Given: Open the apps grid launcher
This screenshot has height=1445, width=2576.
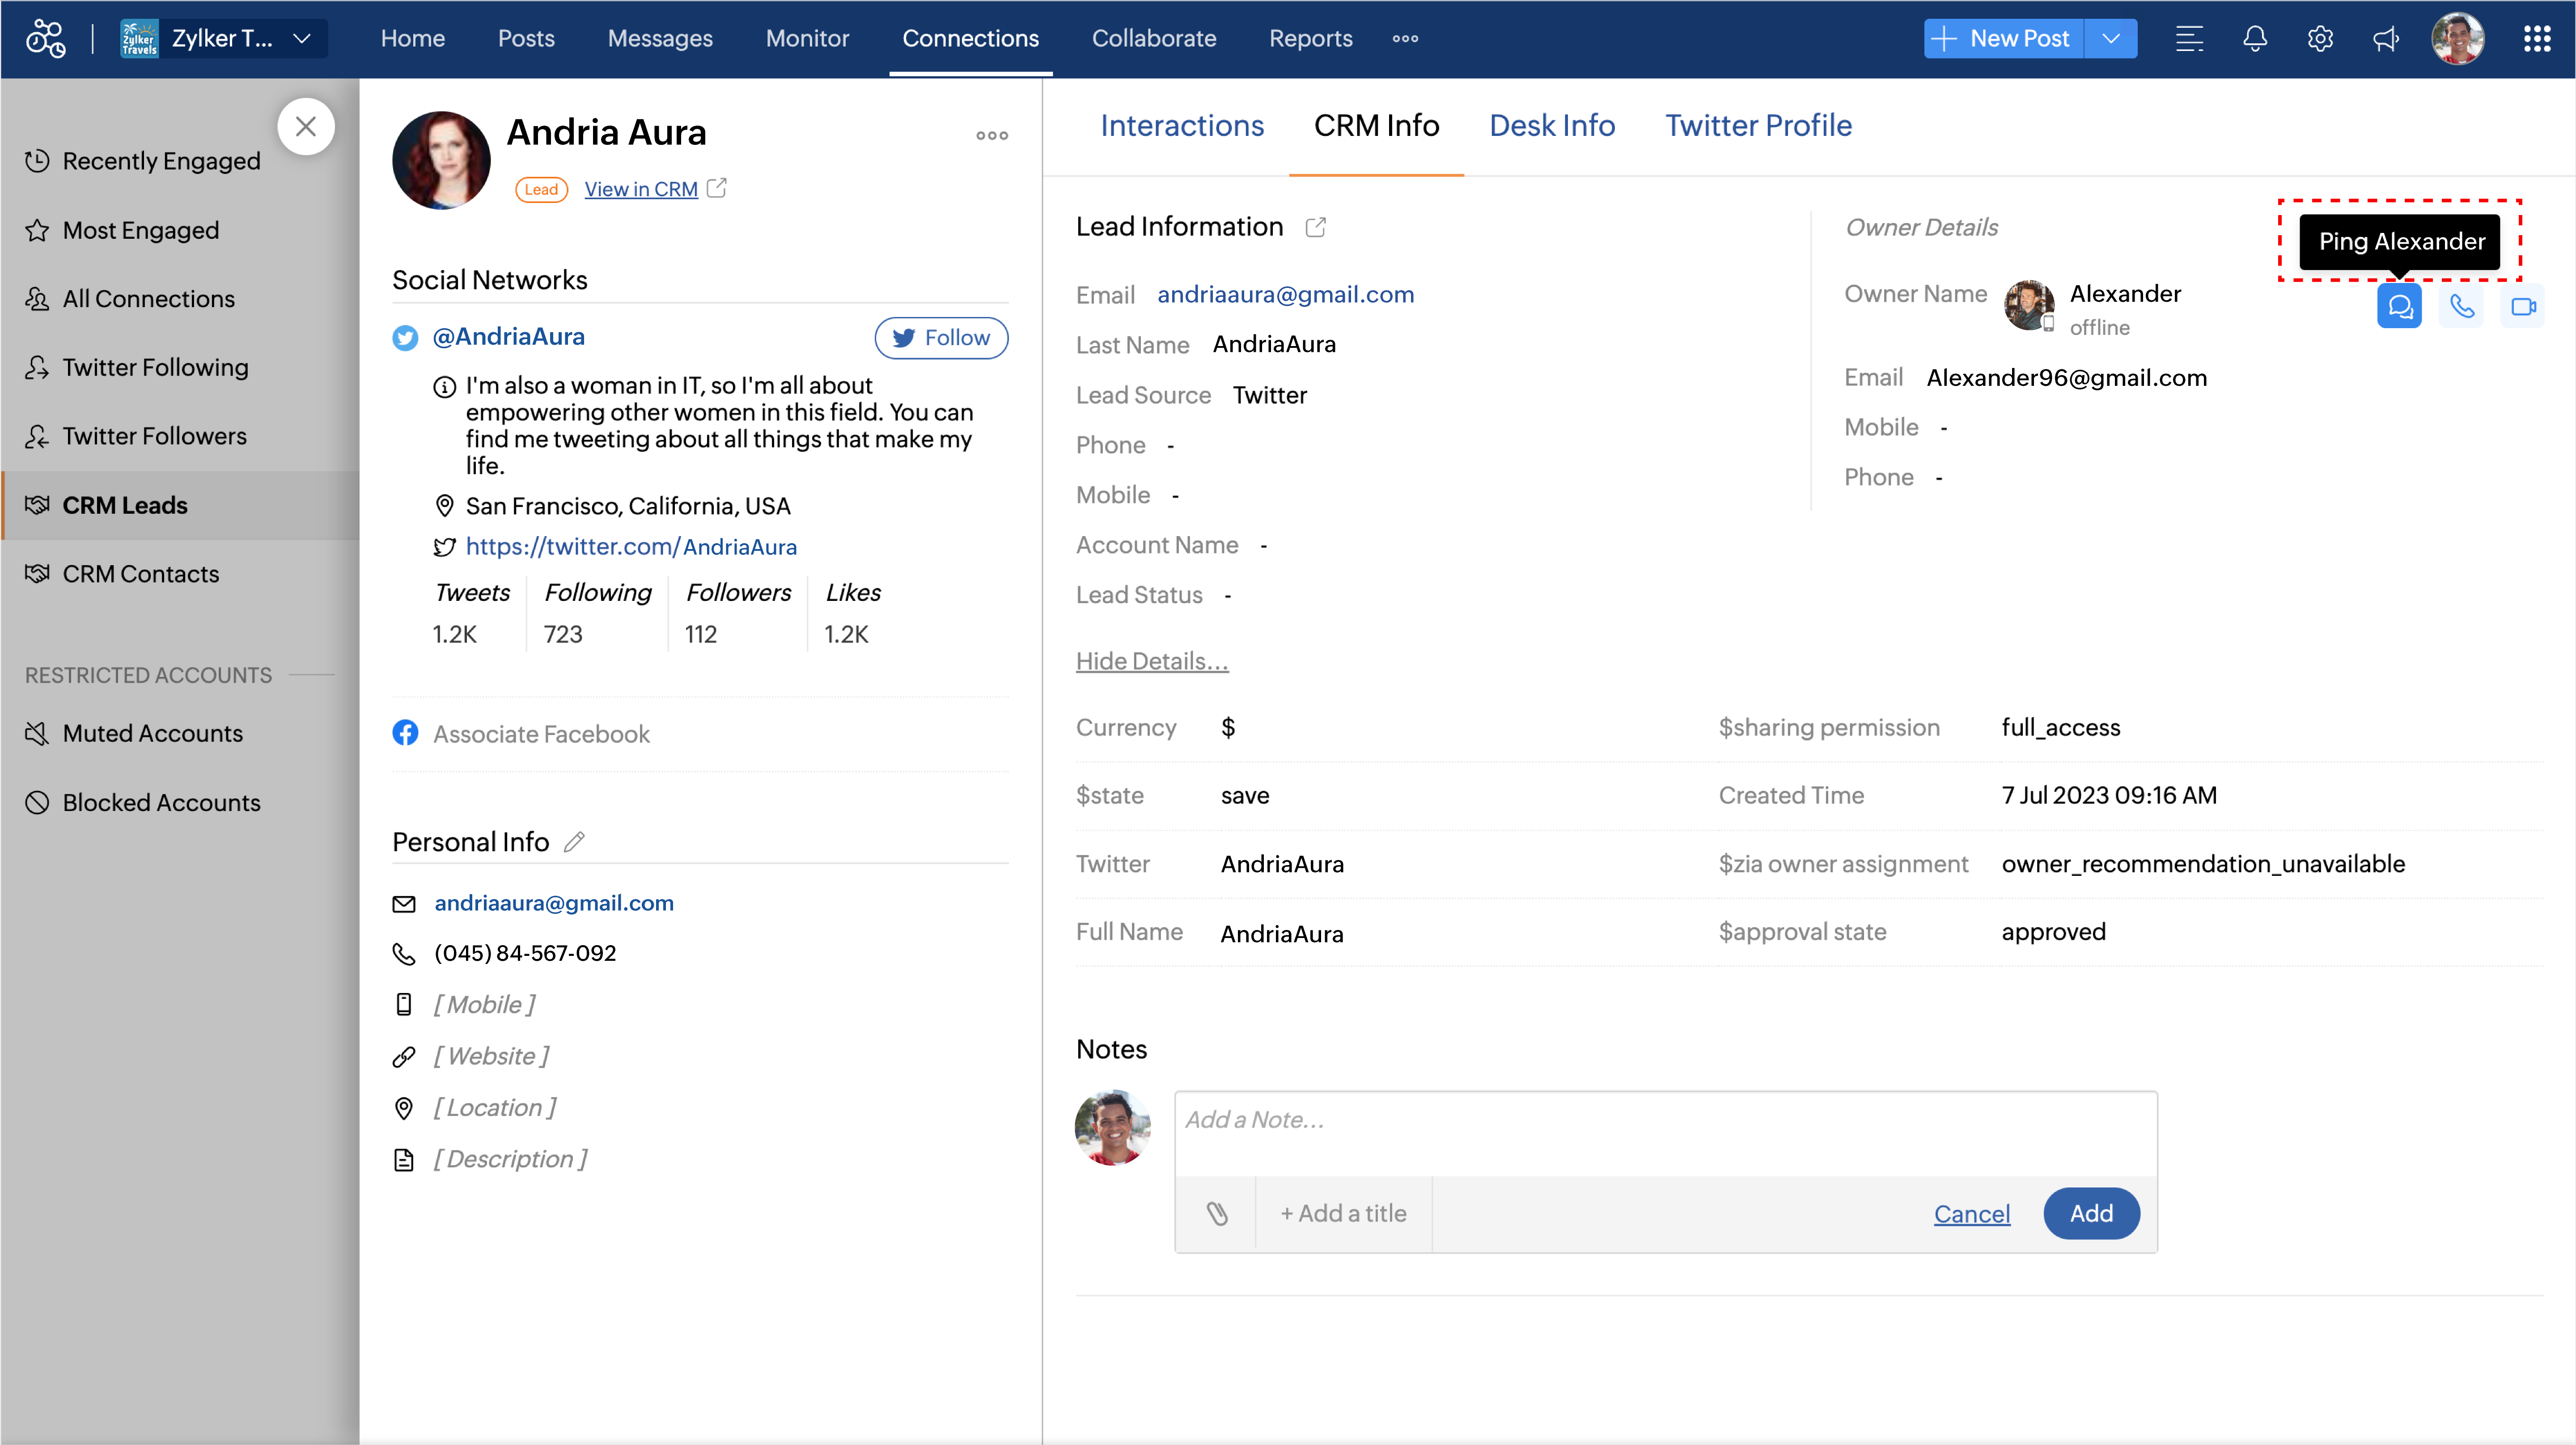Looking at the screenshot, I should 2536,39.
